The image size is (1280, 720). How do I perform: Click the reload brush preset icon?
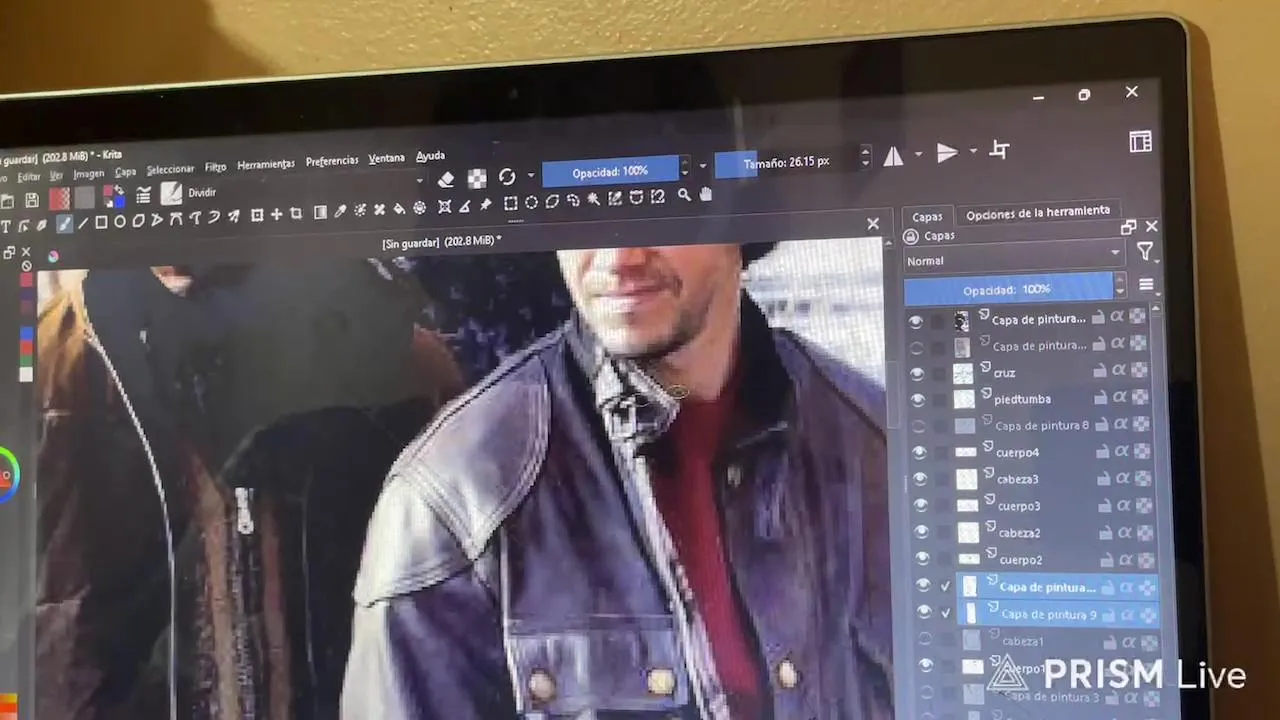[507, 177]
